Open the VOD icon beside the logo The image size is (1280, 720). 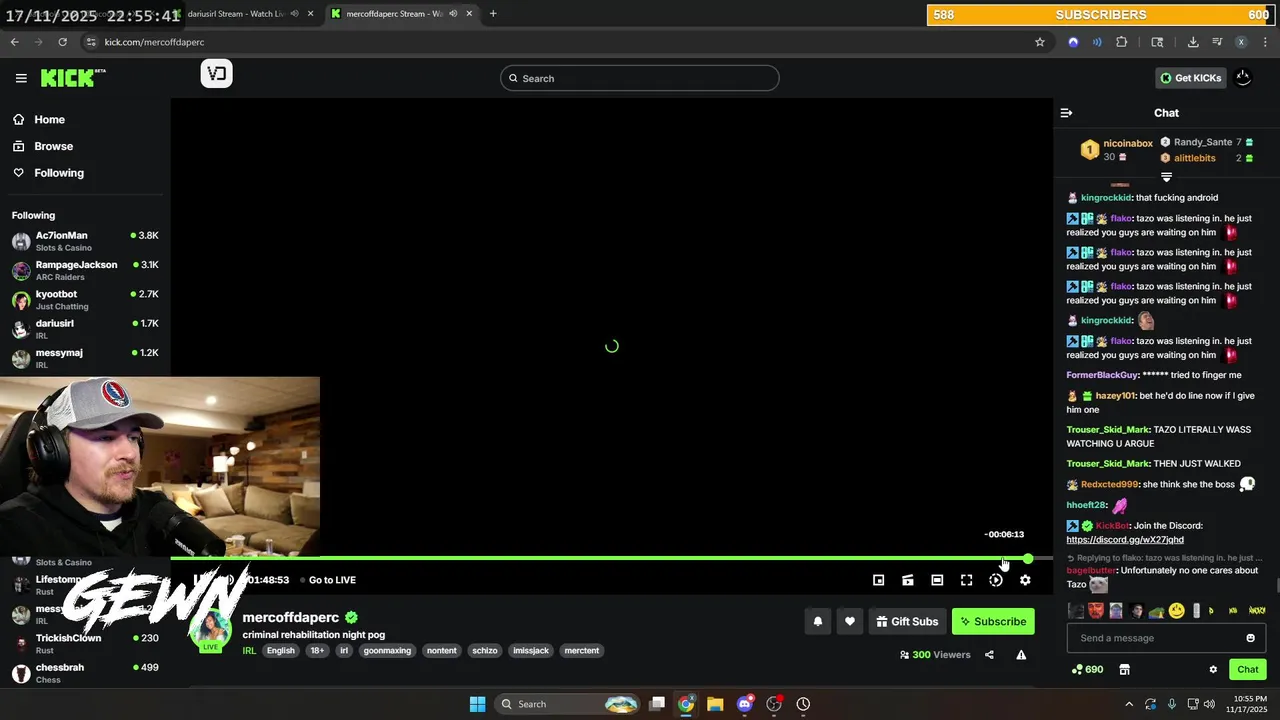pyautogui.click(x=217, y=74)
